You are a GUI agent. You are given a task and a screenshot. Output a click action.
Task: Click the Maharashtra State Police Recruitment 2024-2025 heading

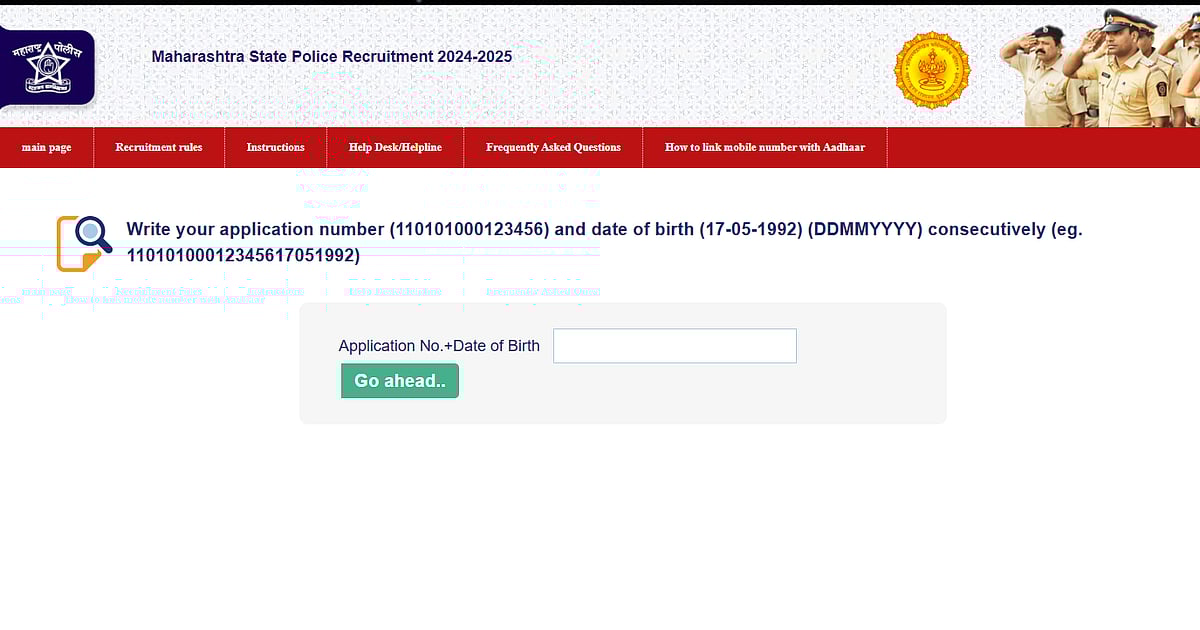click(x=331, y=56)
